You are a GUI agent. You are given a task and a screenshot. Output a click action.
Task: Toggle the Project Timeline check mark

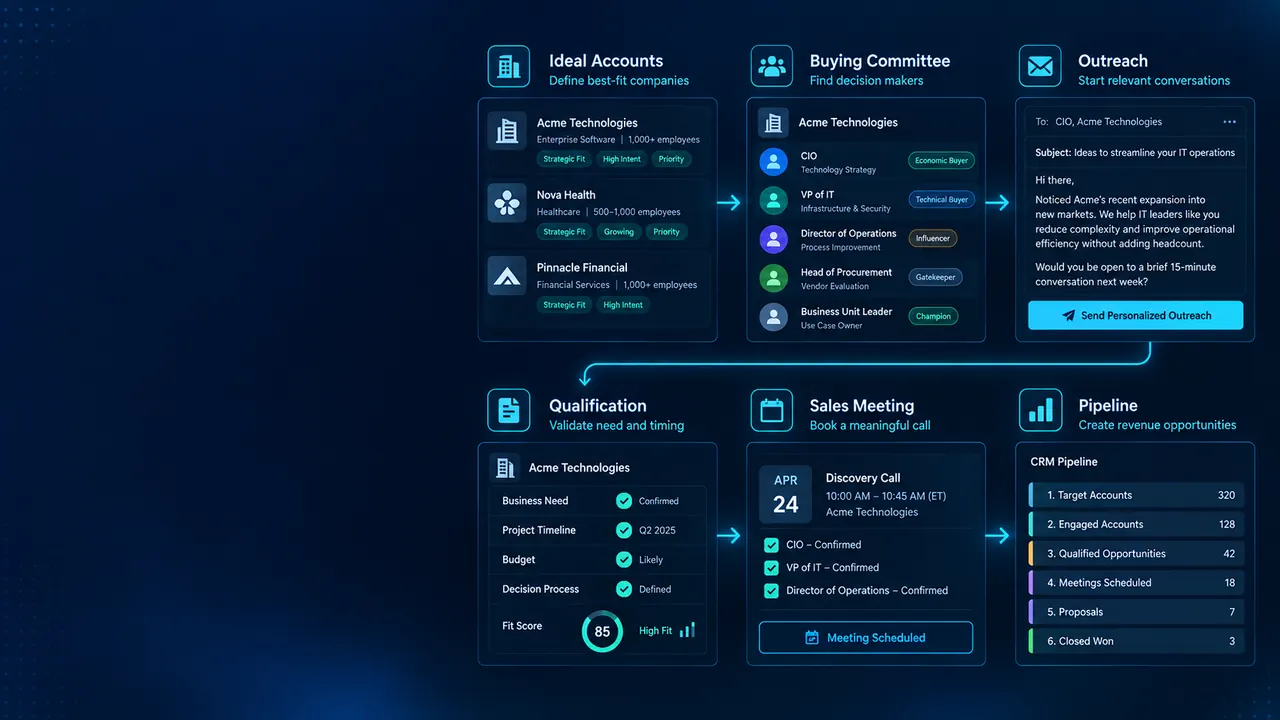pyautogui.click(x=624, y=530)
